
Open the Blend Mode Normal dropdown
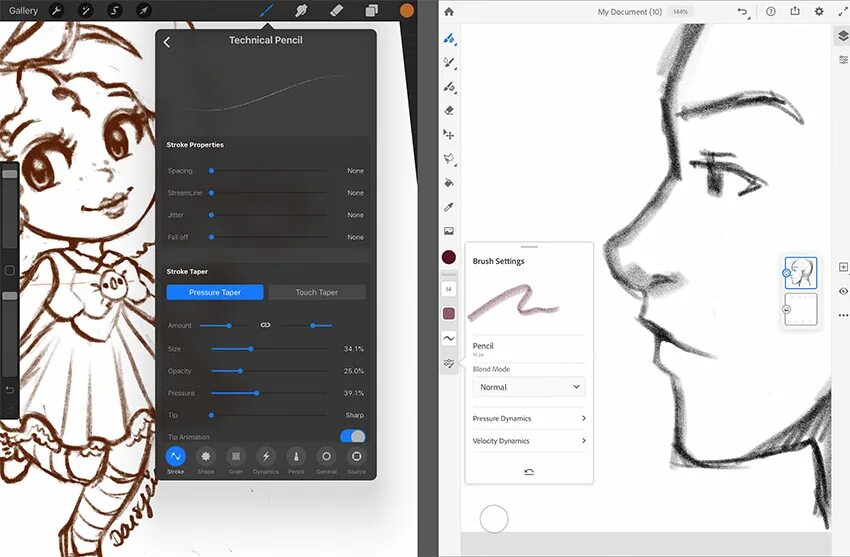pyautogui.click(x=529, y=387)
